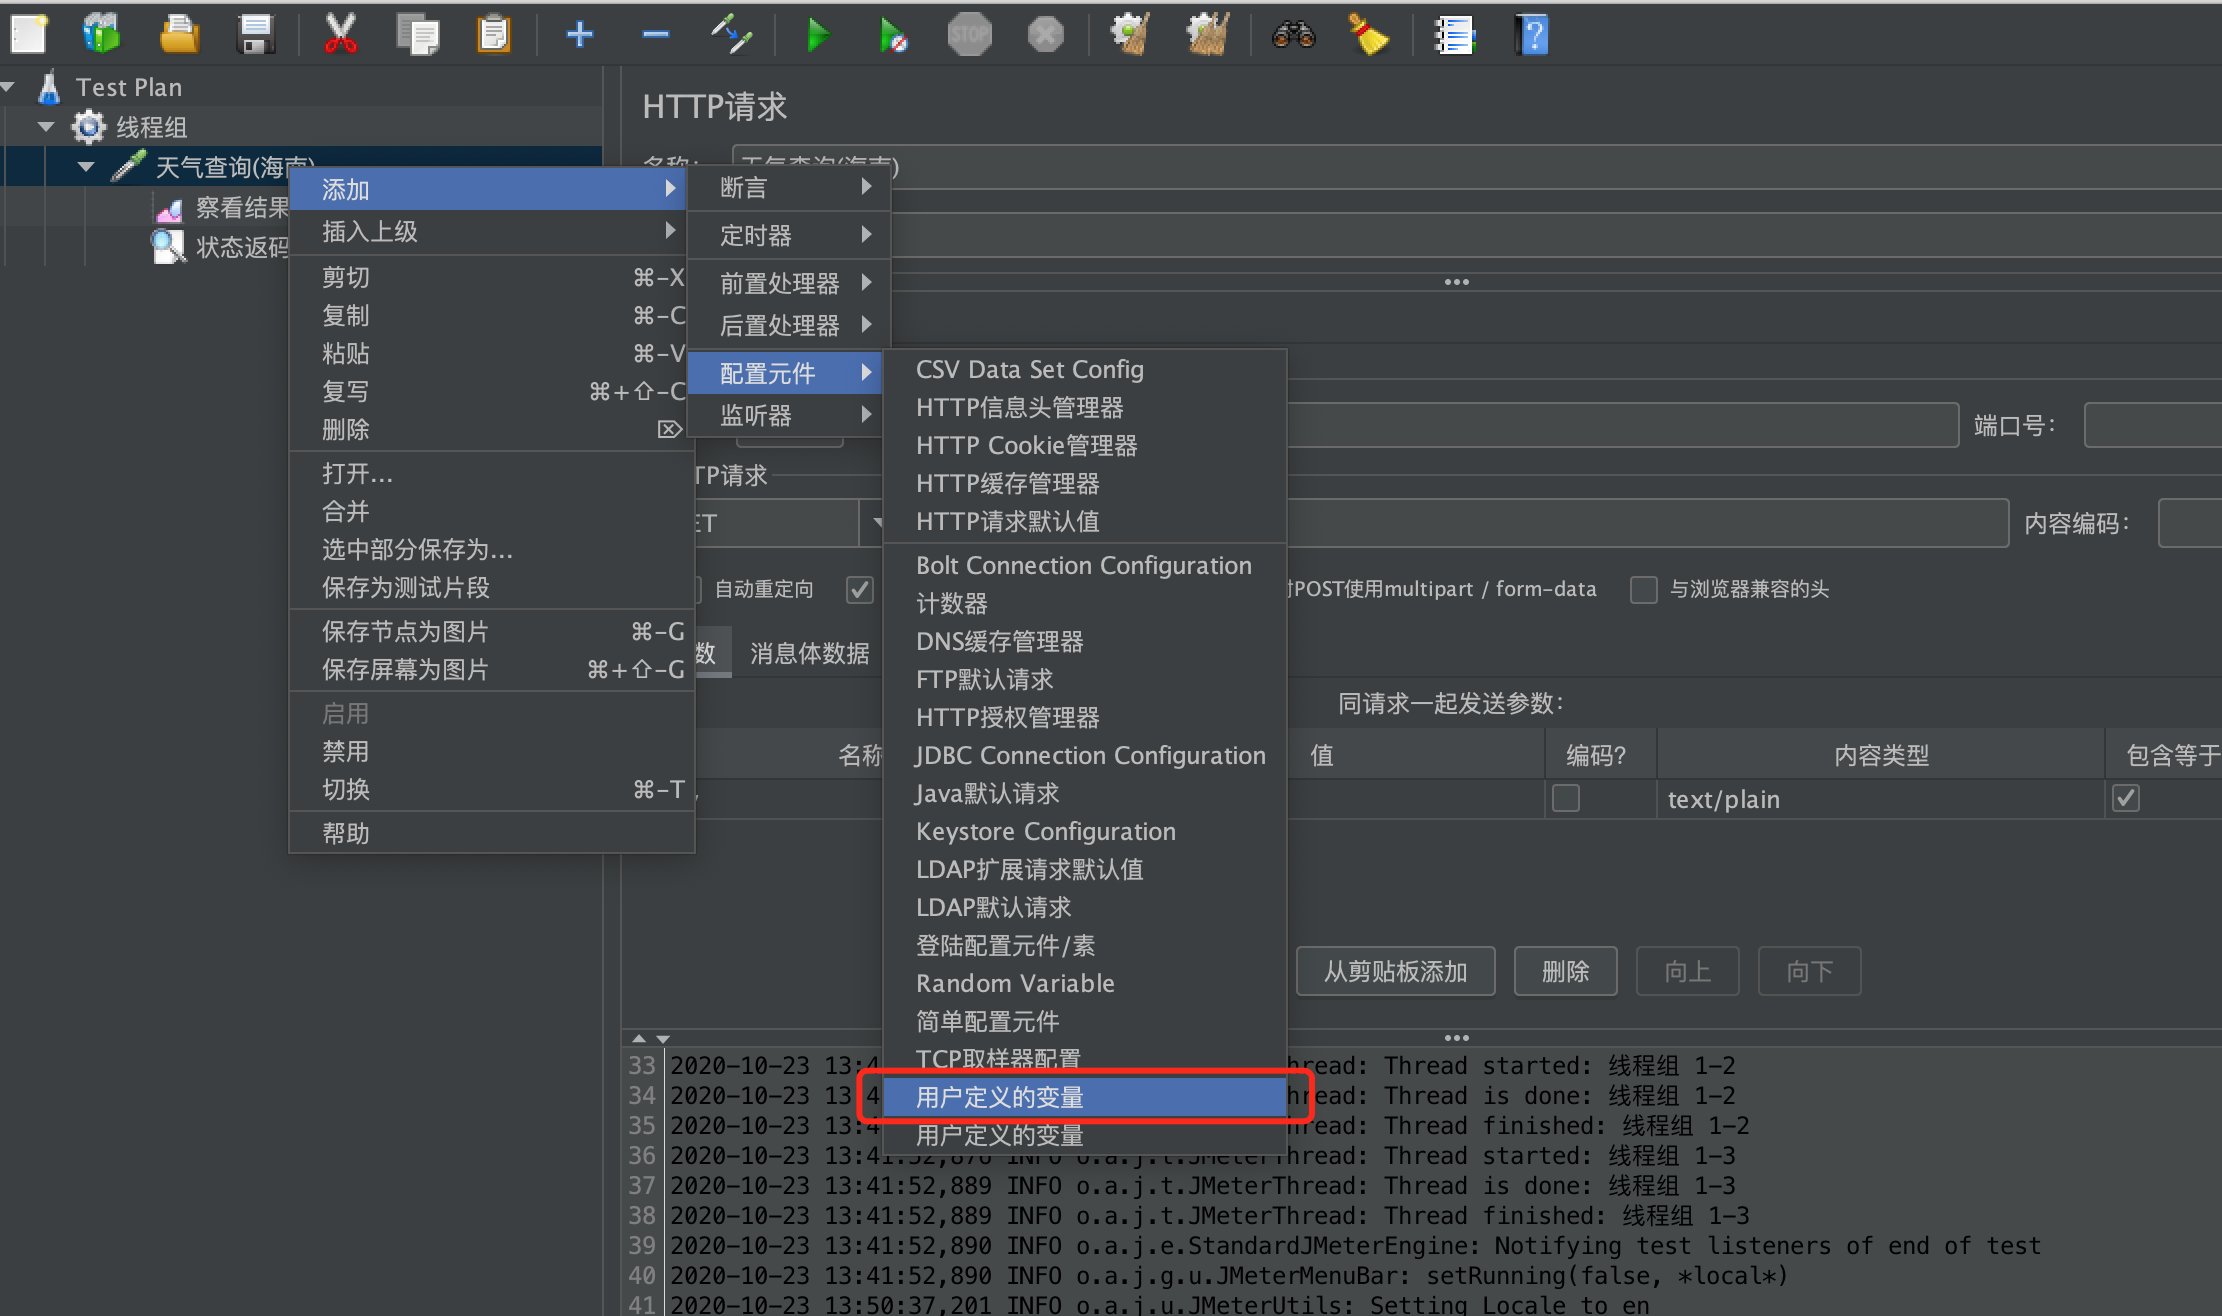Screen dimensions: 2222x1316
Task: Click the 从剪贴板添加 button
Action: click(x=1395, y=971)
